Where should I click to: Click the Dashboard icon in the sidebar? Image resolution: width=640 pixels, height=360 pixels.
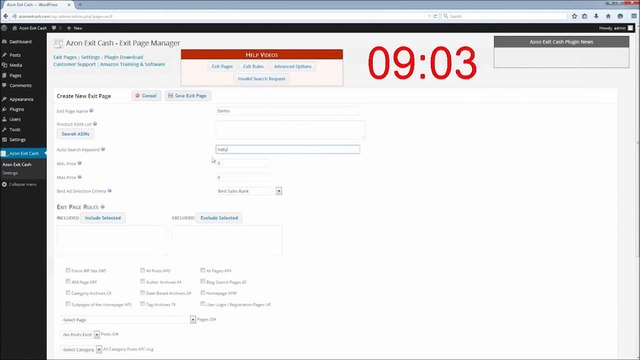pyautogui.click(x=4, y=42)
